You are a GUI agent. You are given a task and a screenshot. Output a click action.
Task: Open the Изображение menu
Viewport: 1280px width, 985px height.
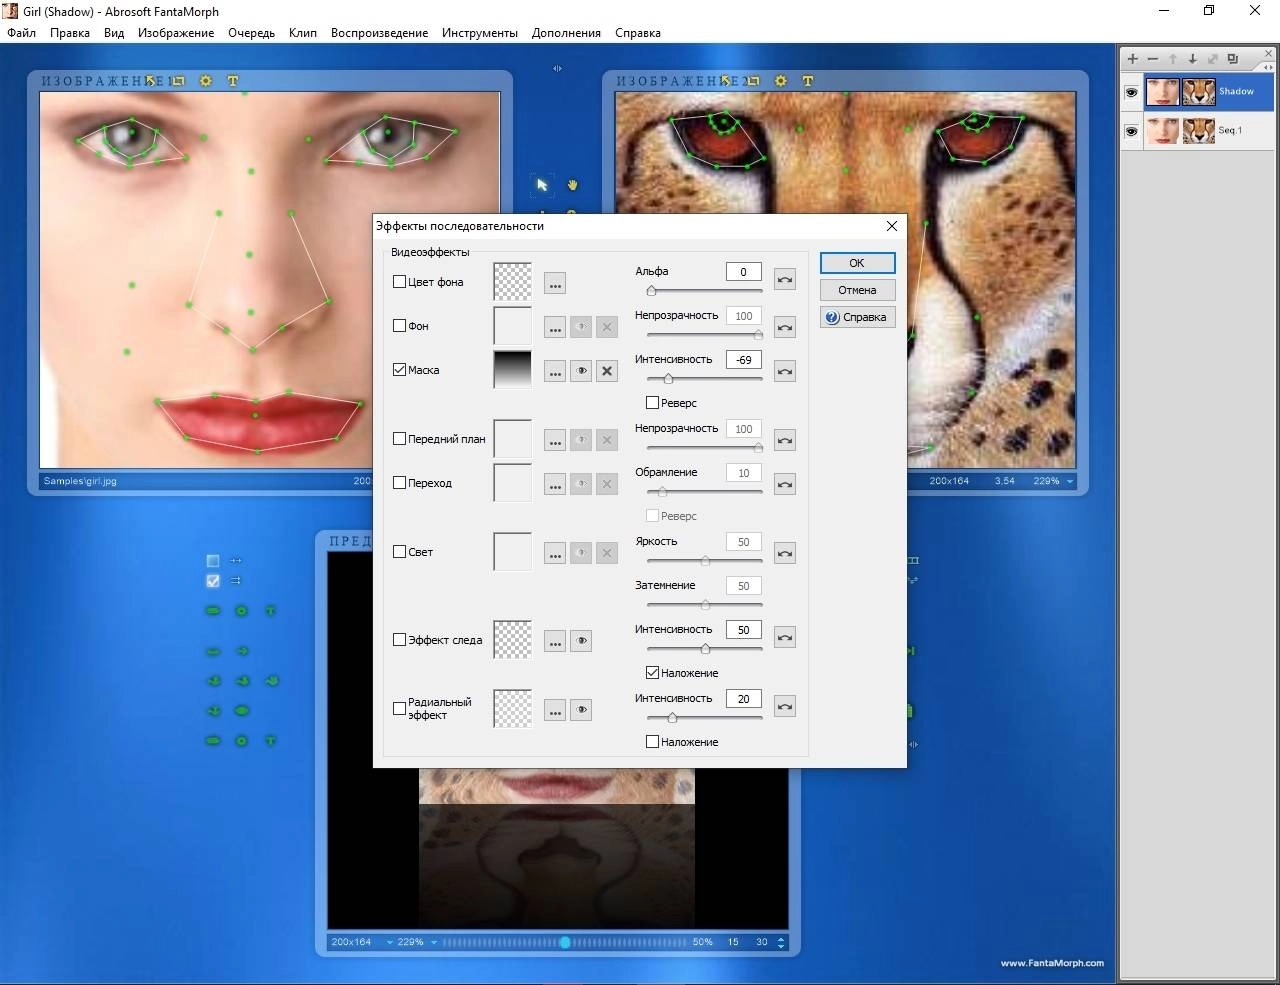(176, 33)
